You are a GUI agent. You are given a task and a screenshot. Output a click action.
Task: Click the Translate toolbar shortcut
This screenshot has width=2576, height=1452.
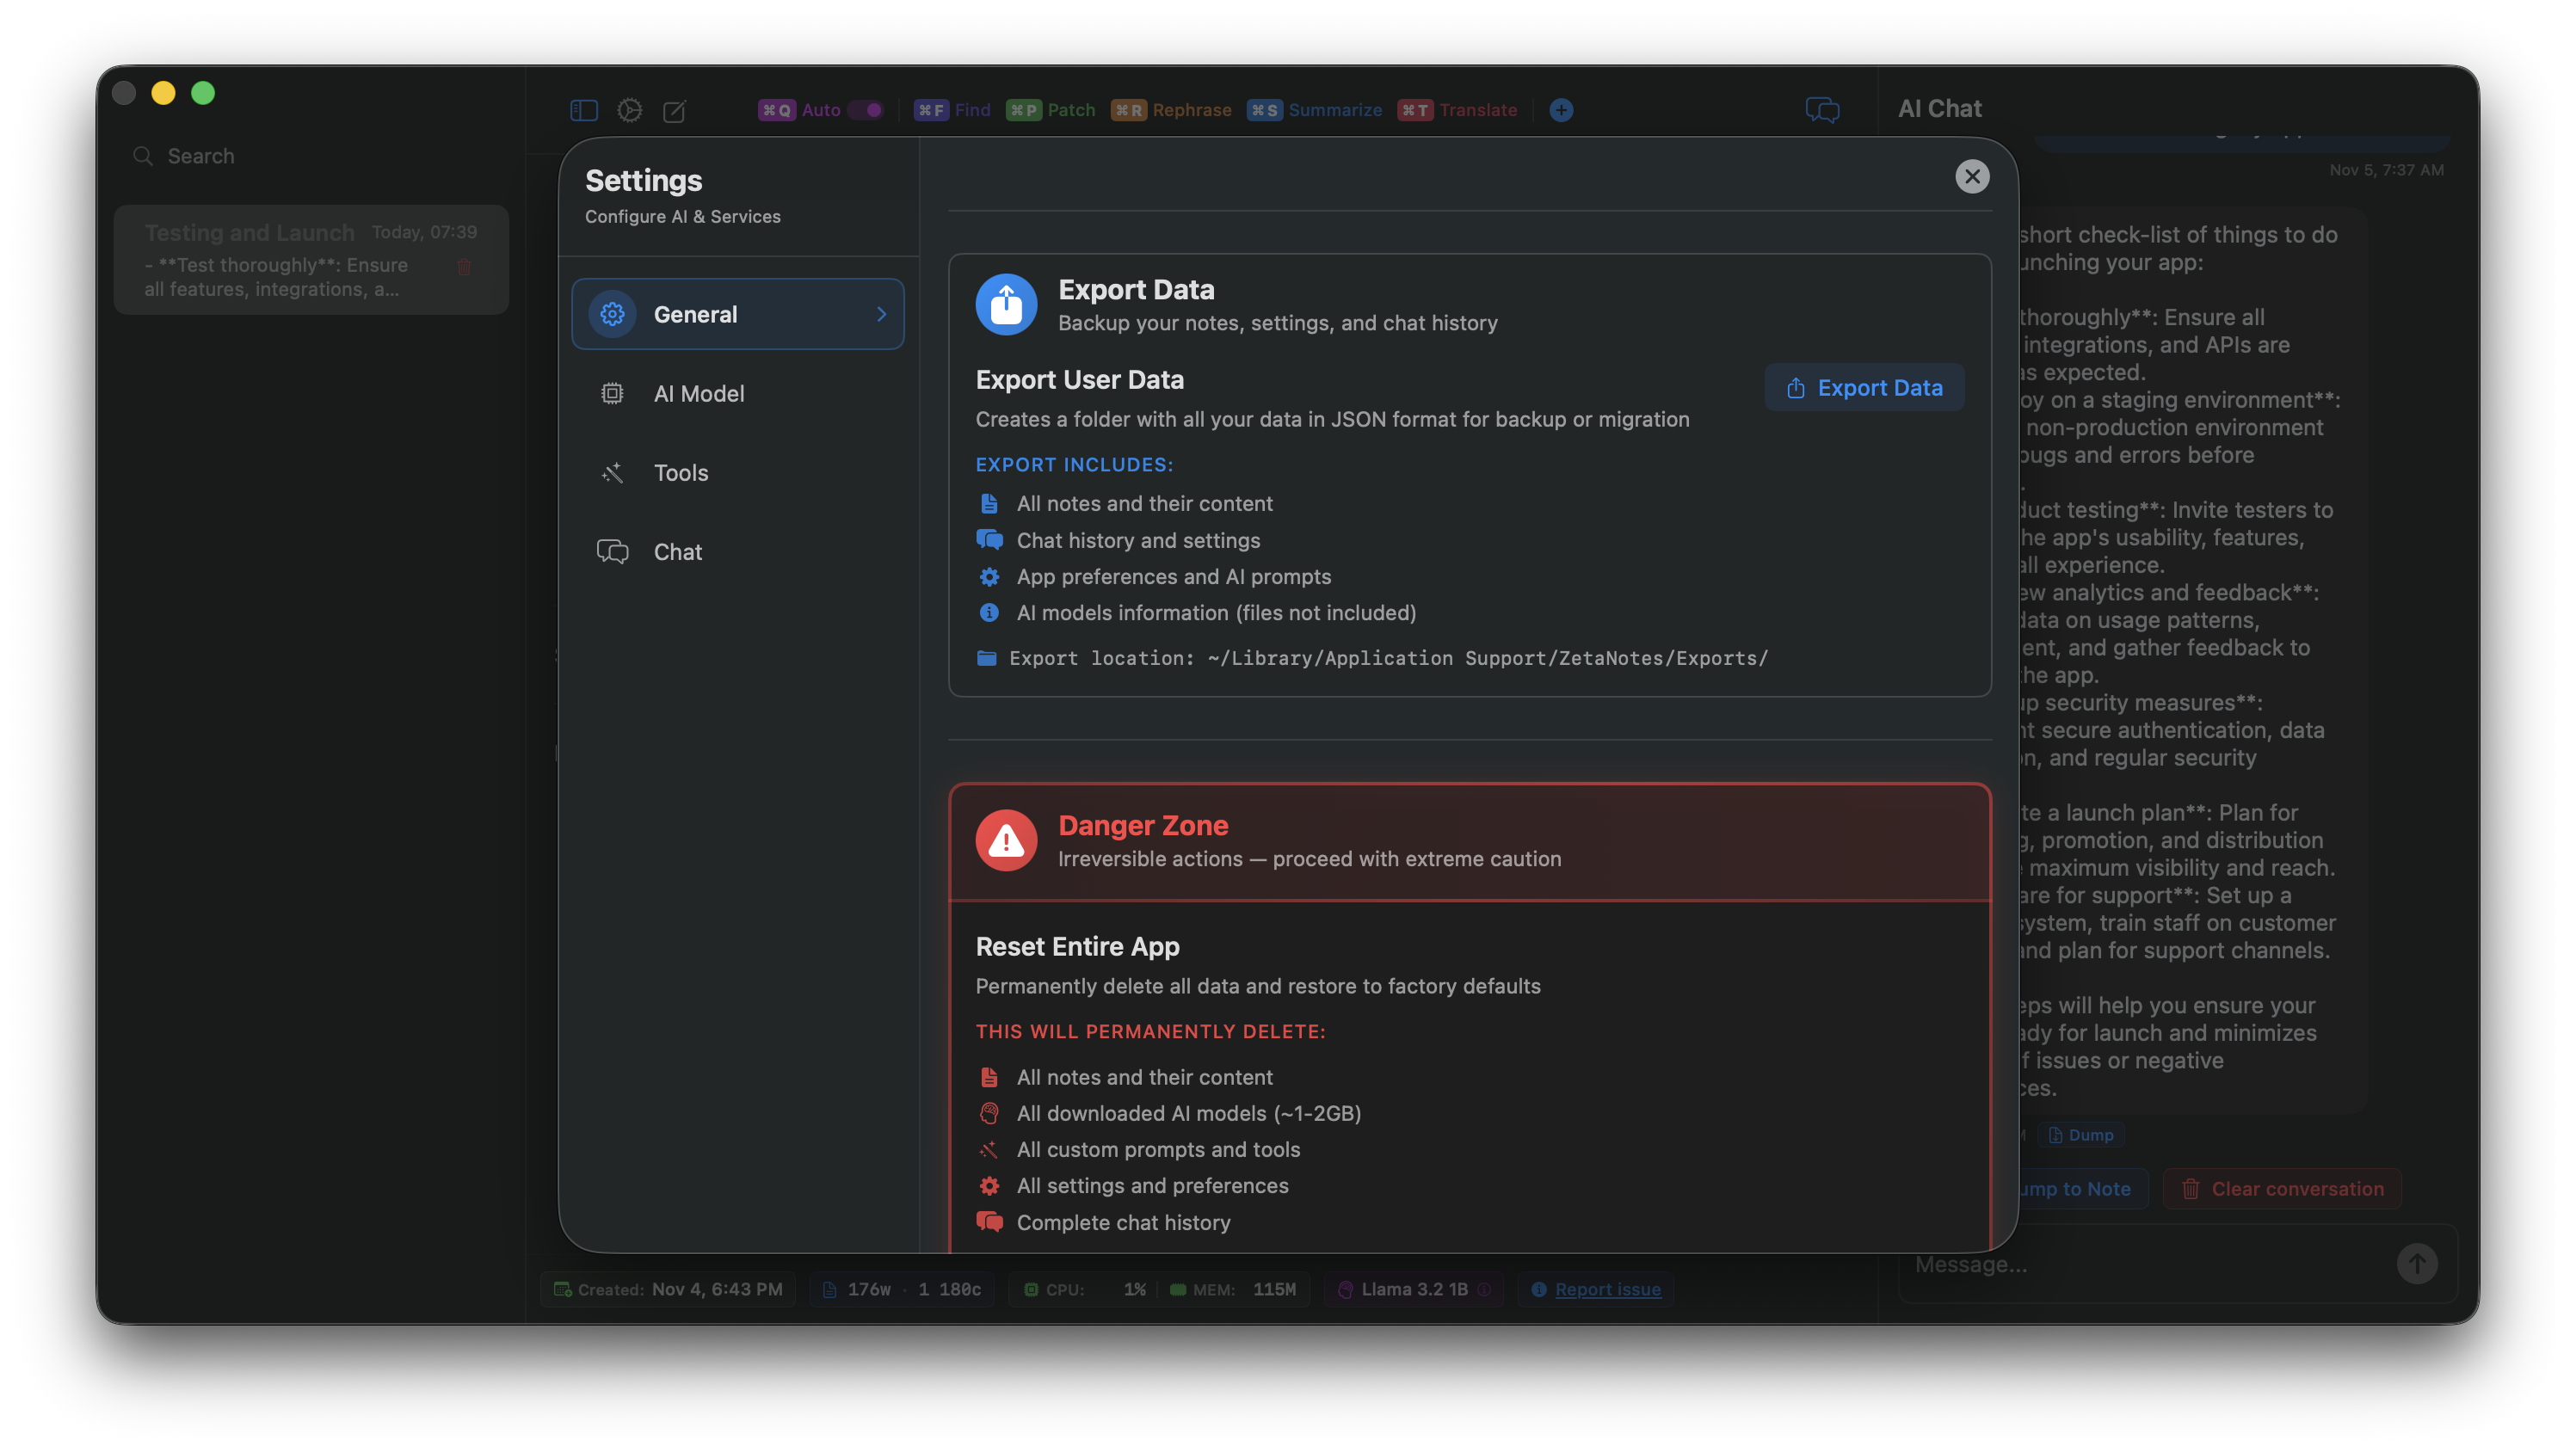(x=1458, y=110)
